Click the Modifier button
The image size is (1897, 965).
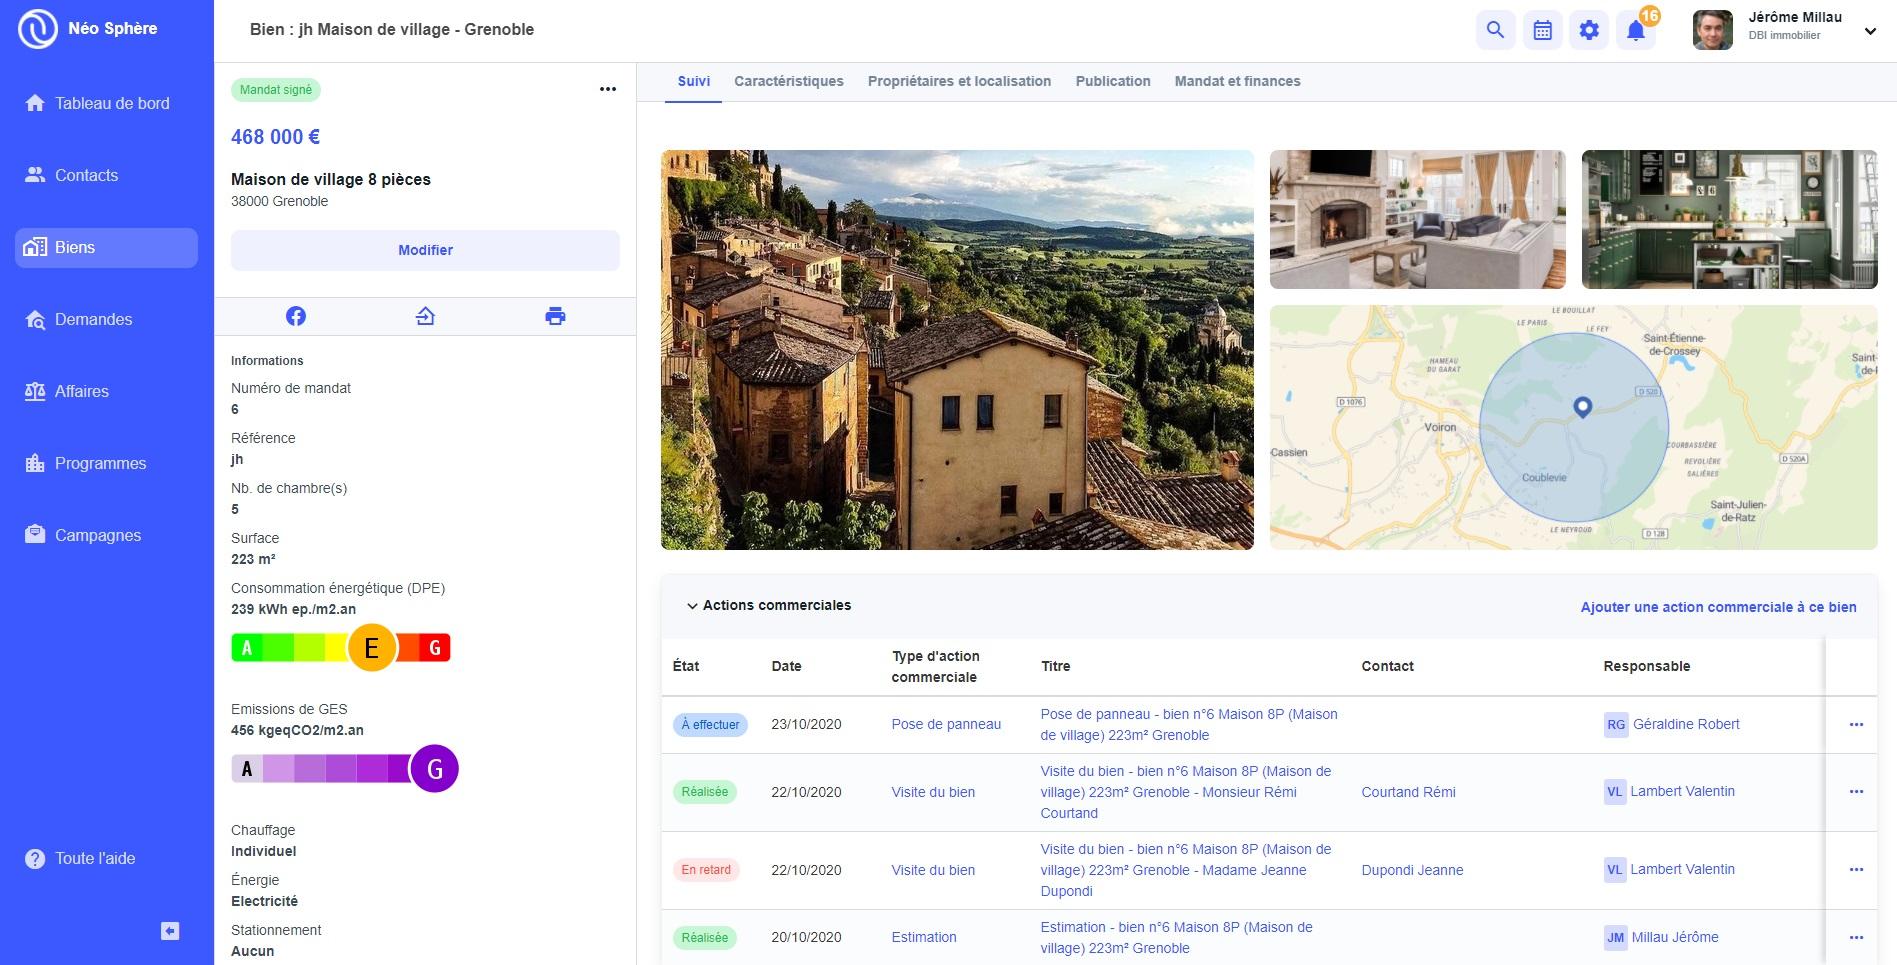425,250
